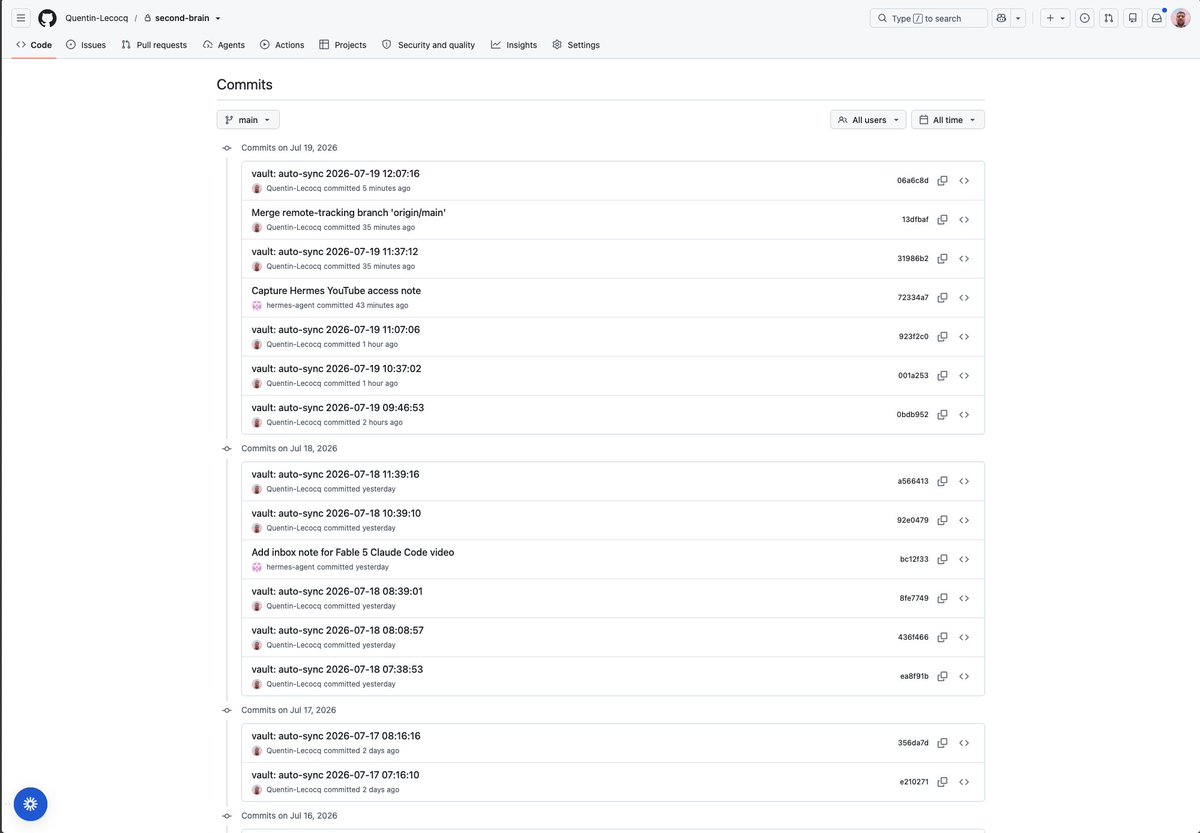
Task: Copy full SHA for commit bc12f33
Action: (x=942, y=559)
